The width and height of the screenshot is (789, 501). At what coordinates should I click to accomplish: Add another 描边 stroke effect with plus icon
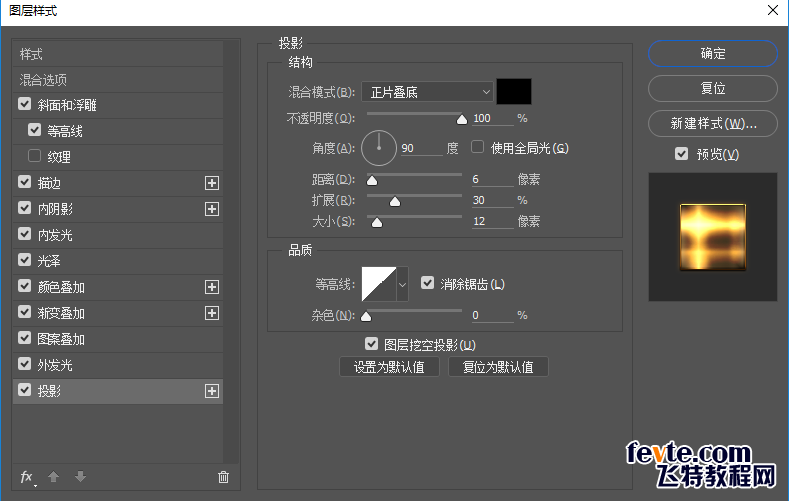pos(212,183)
